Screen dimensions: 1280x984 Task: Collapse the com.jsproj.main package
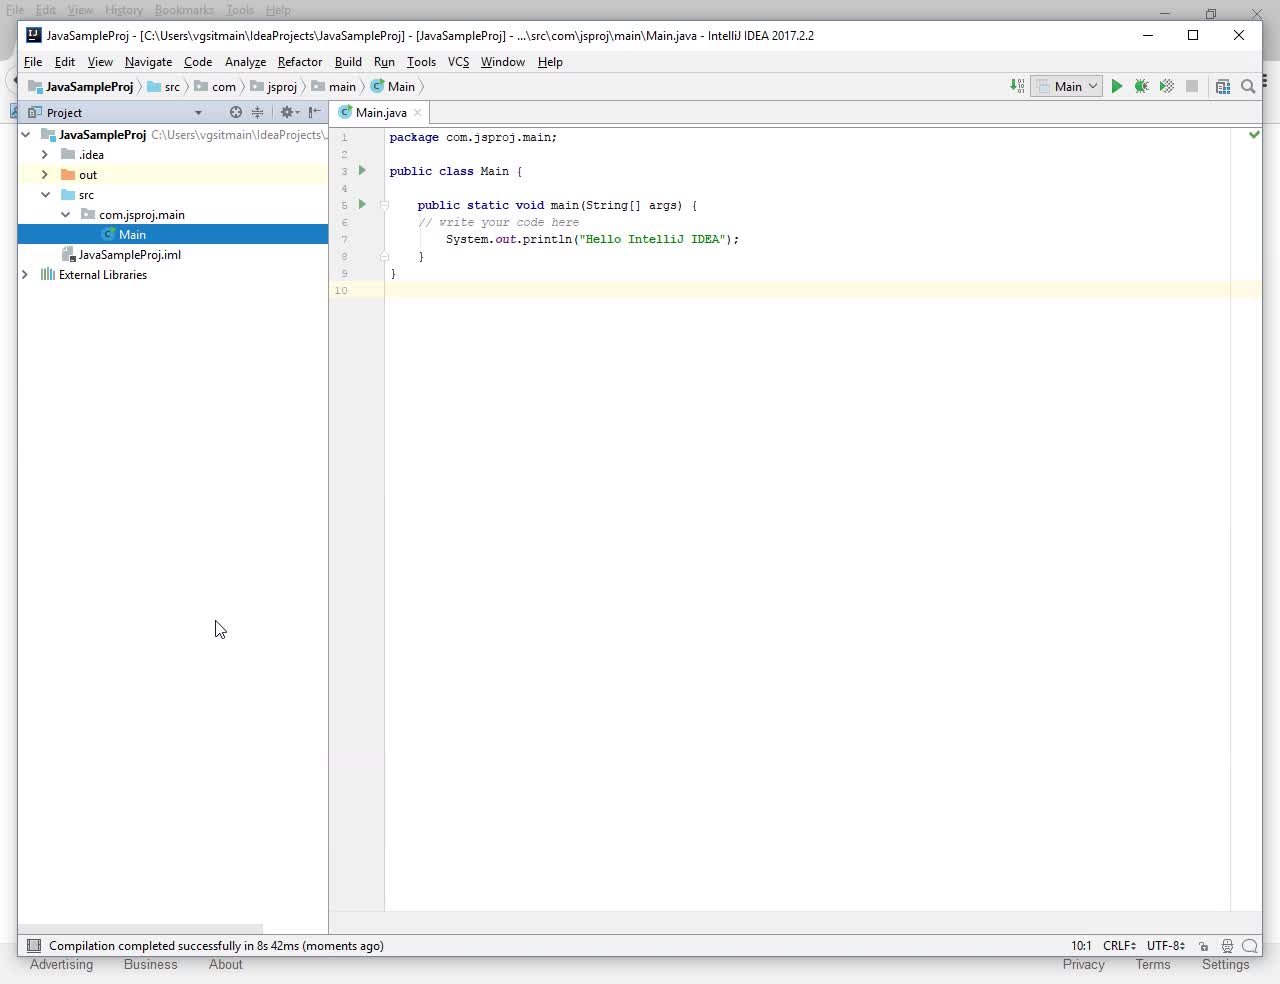point(65,214)
